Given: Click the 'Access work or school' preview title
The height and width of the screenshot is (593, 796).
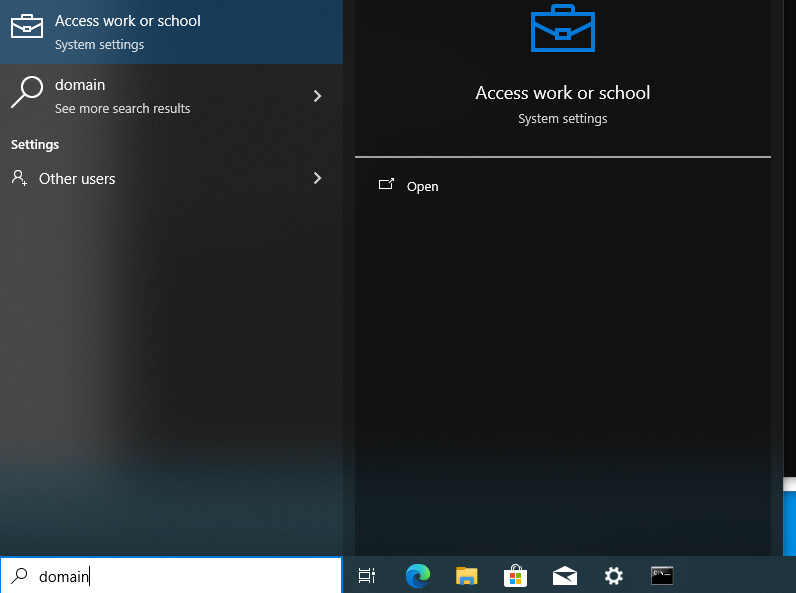Looking at the screenshot, I should [562, 93].
